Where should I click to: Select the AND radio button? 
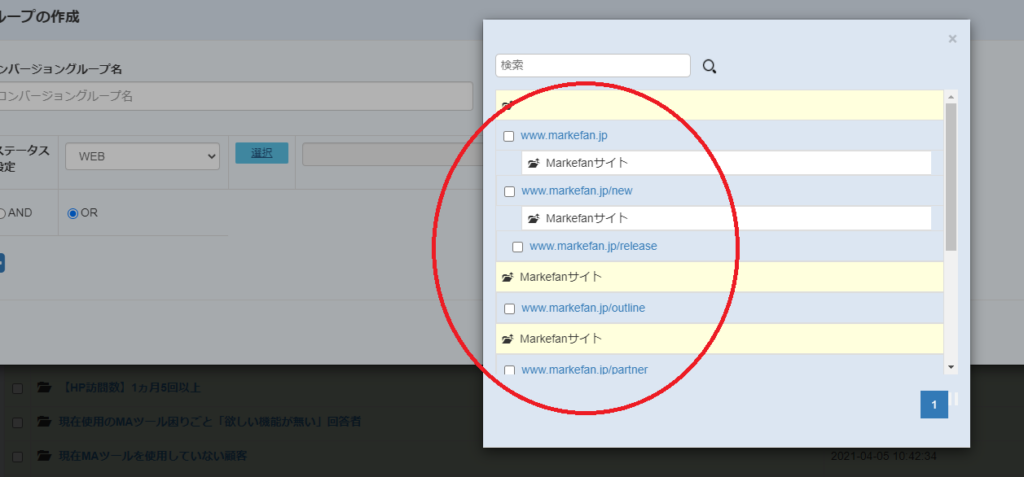(x=2, y=213)
